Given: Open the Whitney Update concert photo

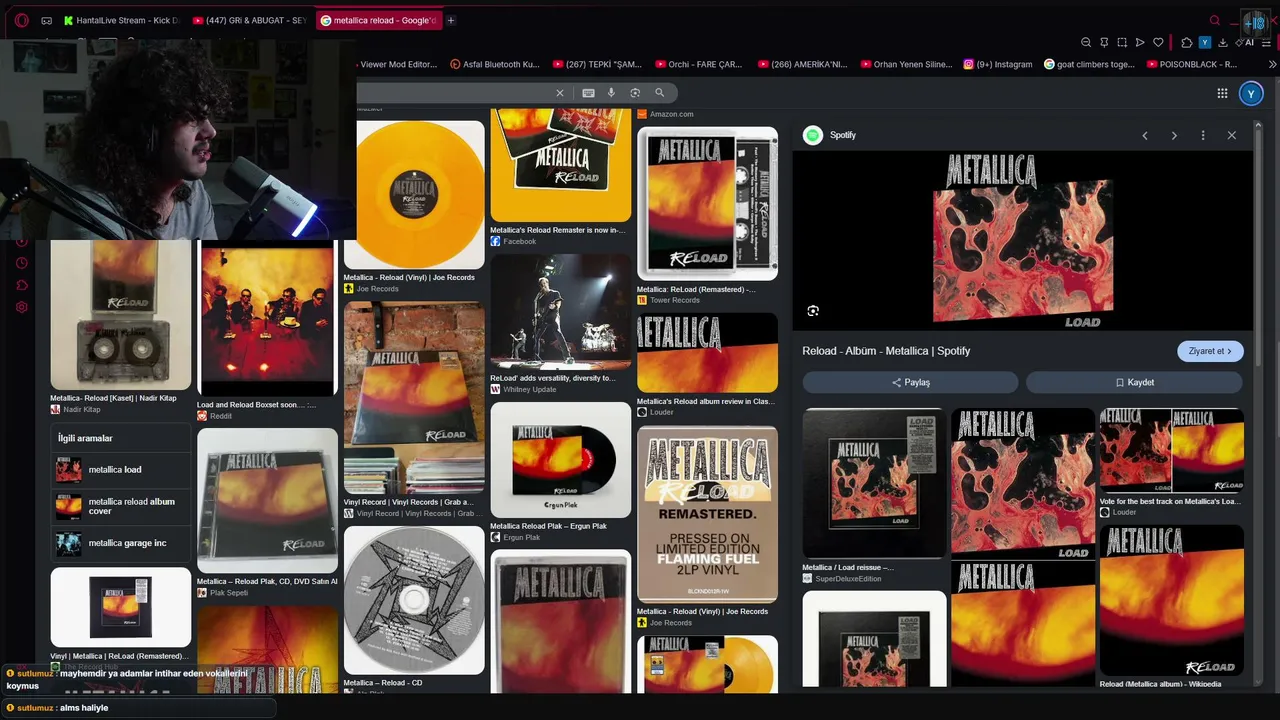Looking at the screenshot, I should click(561, 312).
